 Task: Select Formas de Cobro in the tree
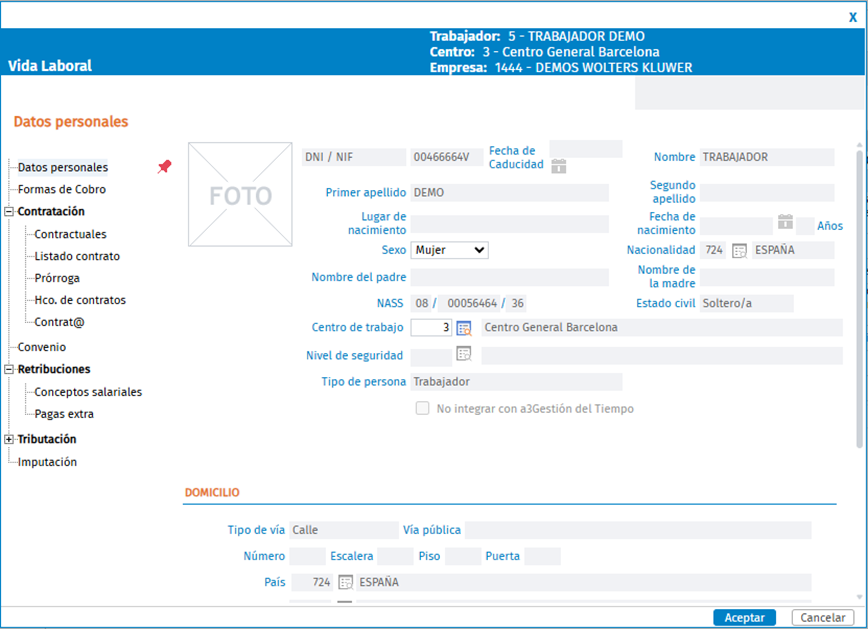(61, 189)
